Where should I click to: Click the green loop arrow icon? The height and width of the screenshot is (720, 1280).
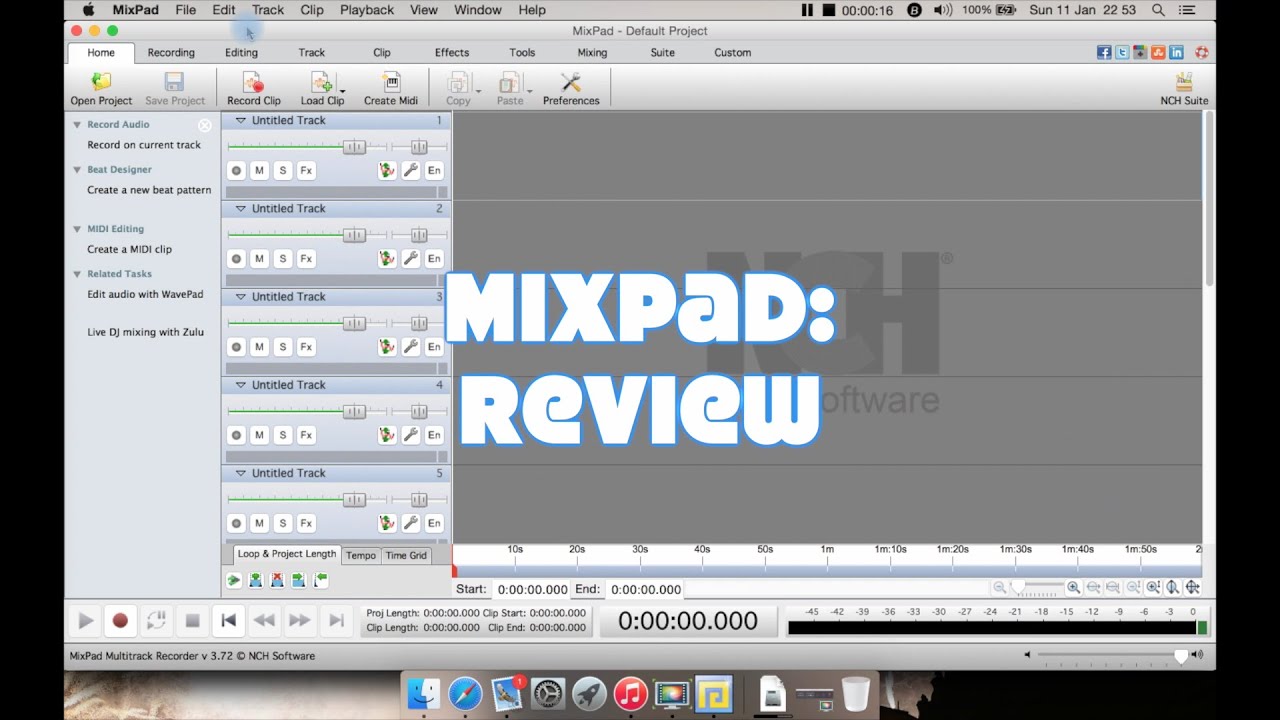tap(234, 580)
